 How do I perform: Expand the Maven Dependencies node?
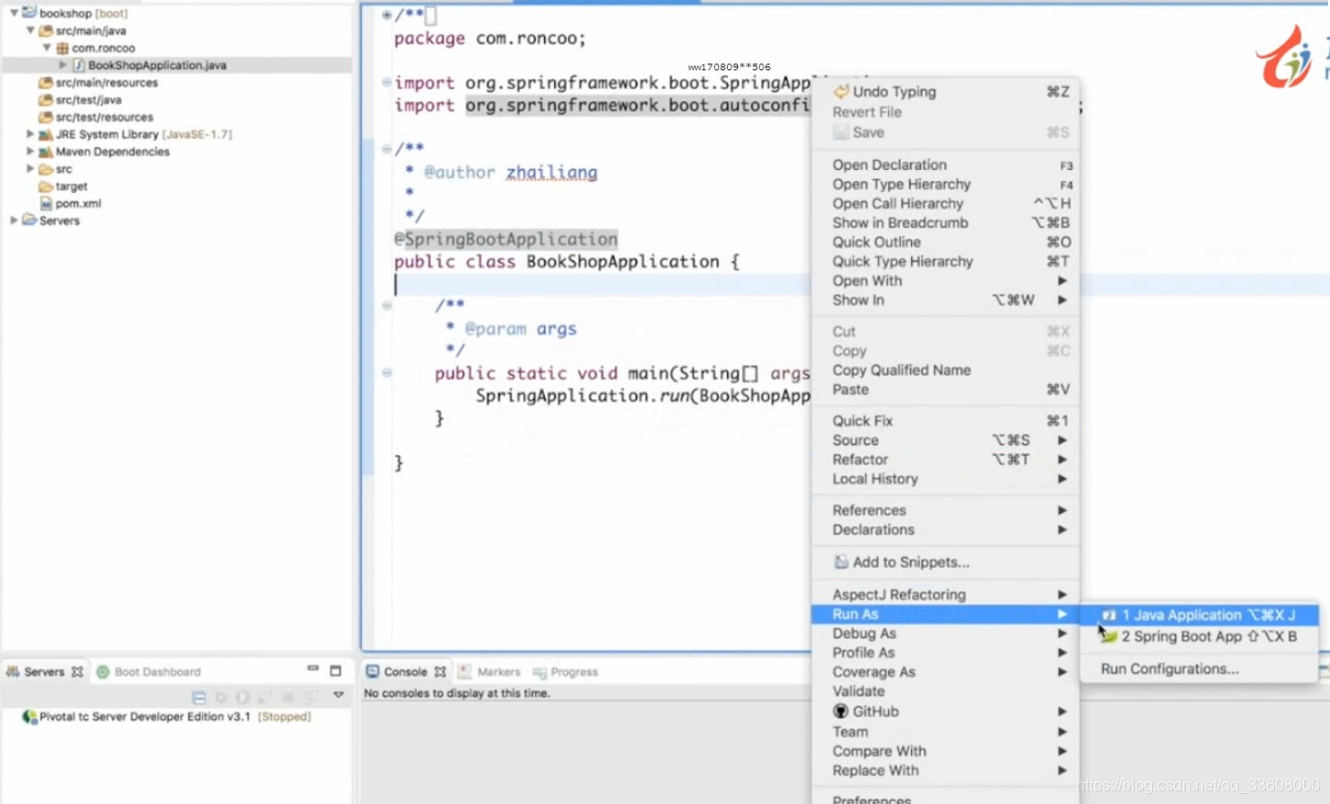(30, 152)
